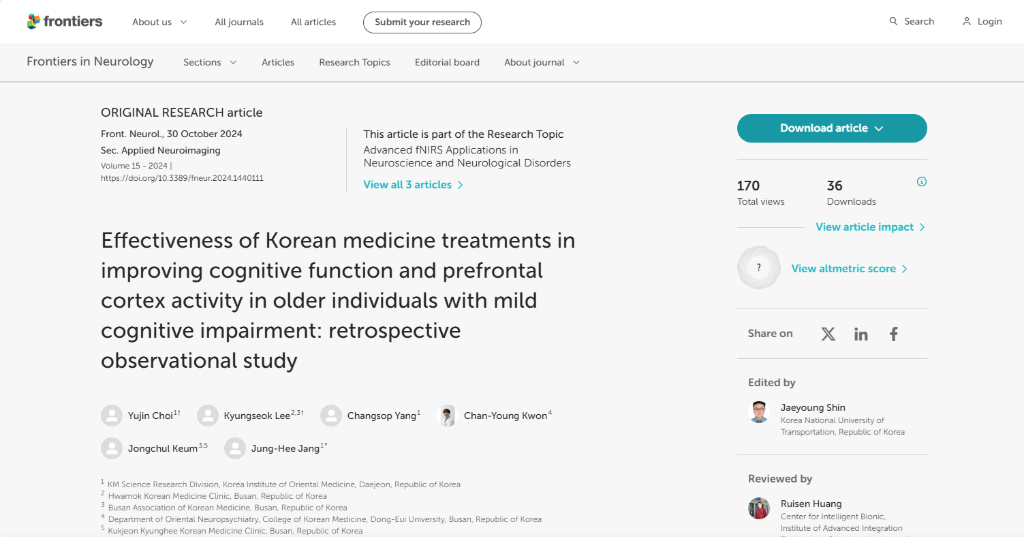Follow the View all 3 articles link

pyautogui.click(x=413, y=185)
